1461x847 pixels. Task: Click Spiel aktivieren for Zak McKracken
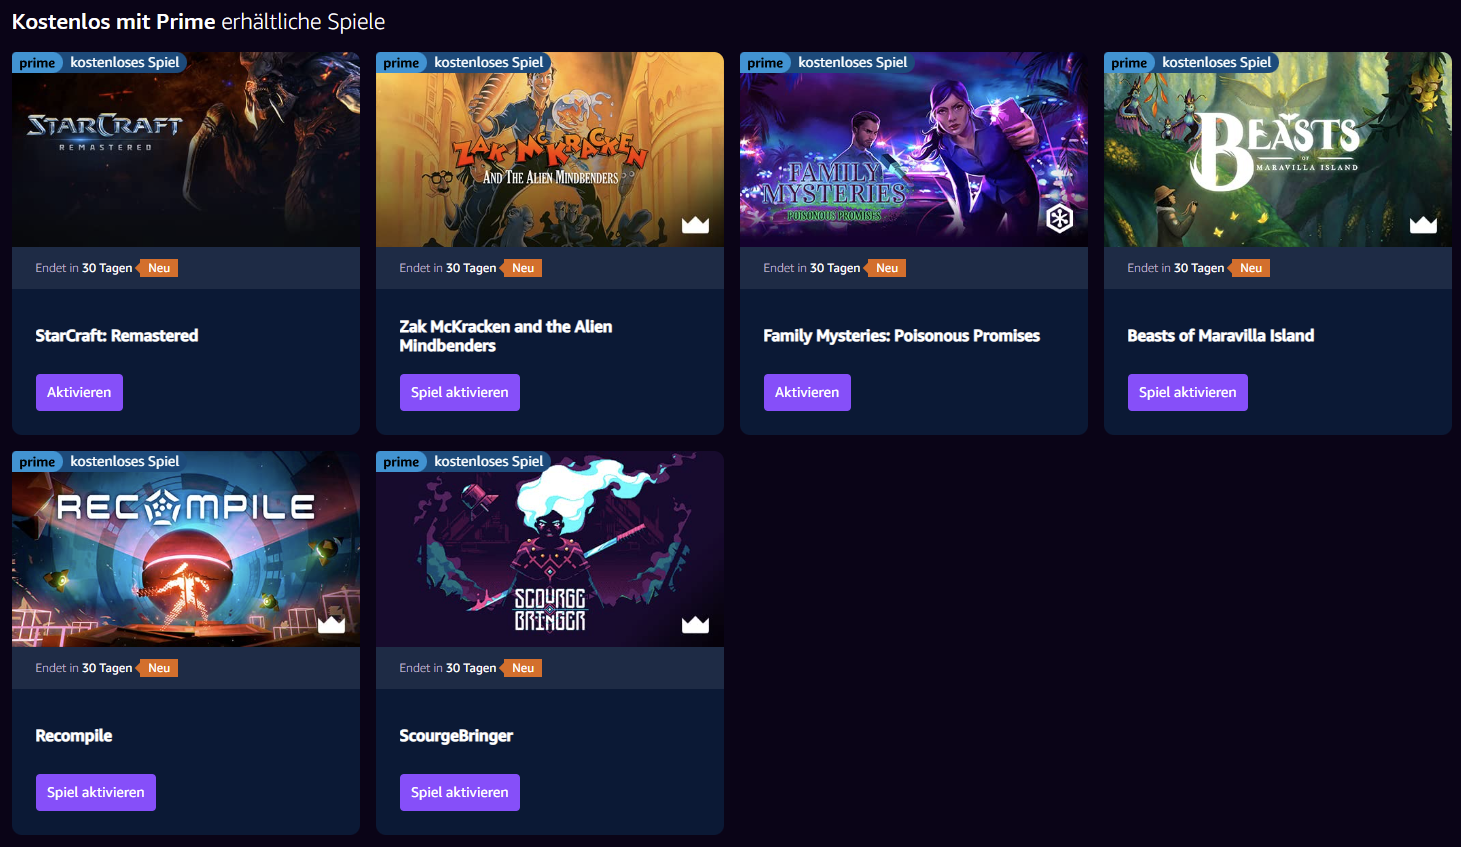click(x=459, y=392)
